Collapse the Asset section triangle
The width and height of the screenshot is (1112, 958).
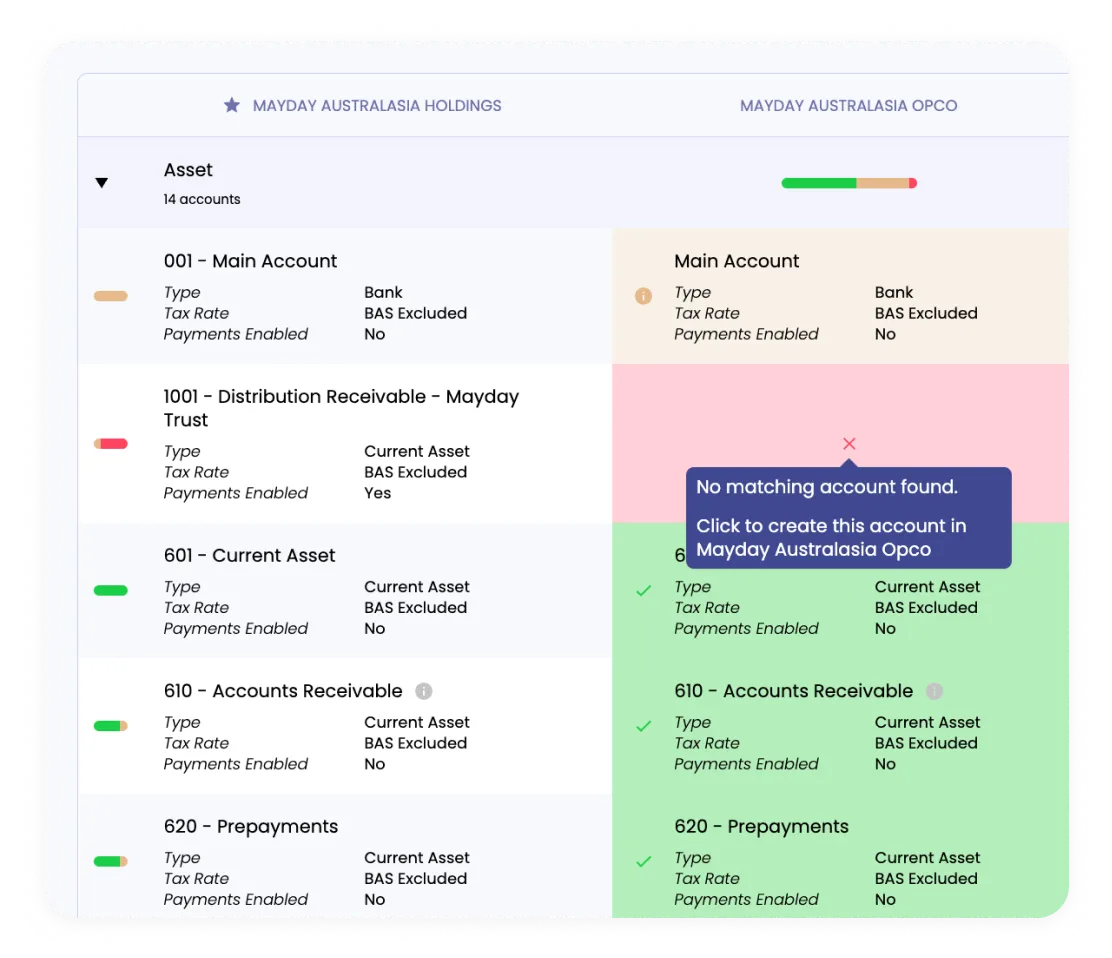(102, 183)
